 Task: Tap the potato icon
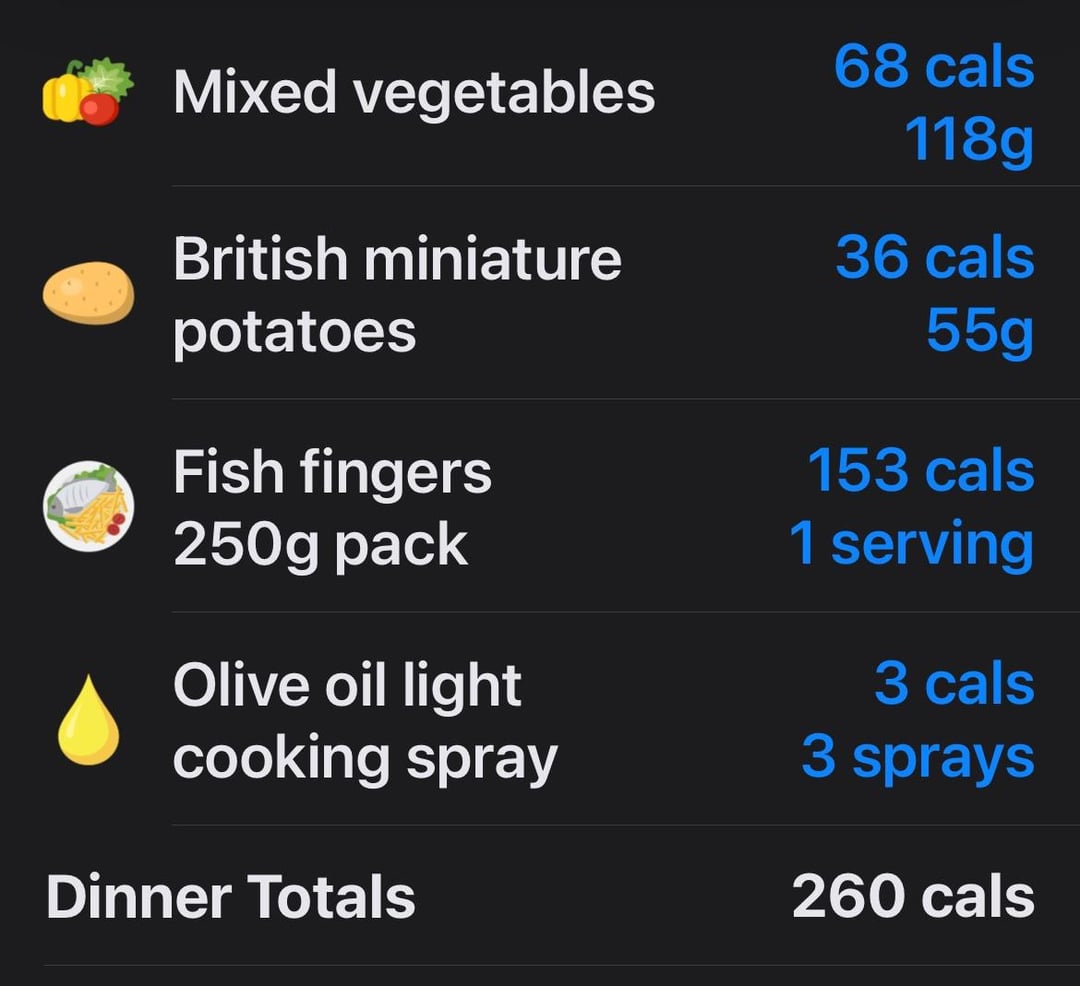click(88, 293)
